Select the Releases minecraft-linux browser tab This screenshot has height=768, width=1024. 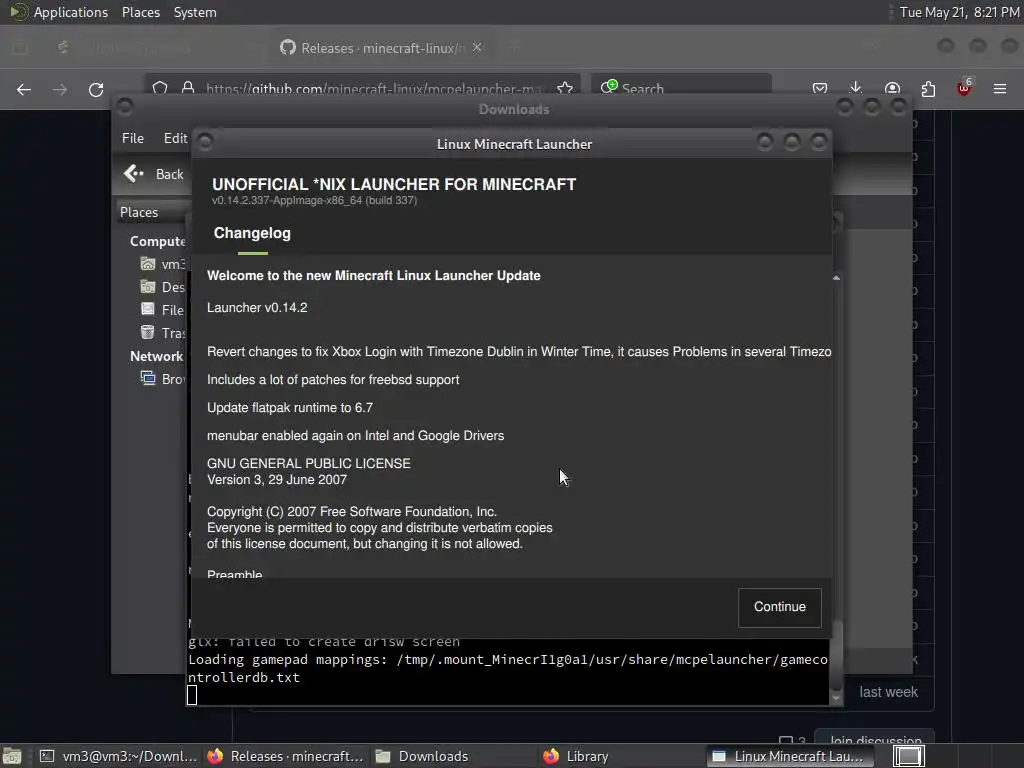point(382,48)
